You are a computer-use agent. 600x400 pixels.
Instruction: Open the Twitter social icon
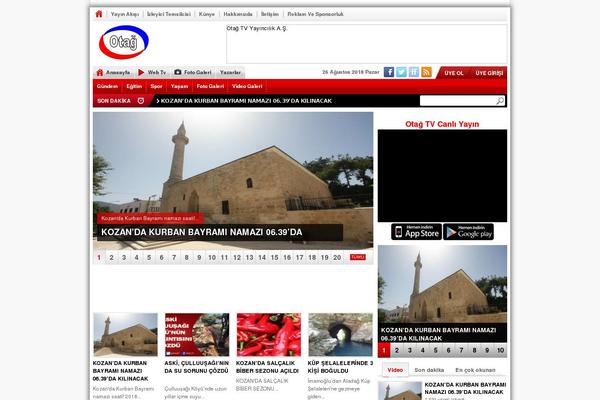(401, 73)
